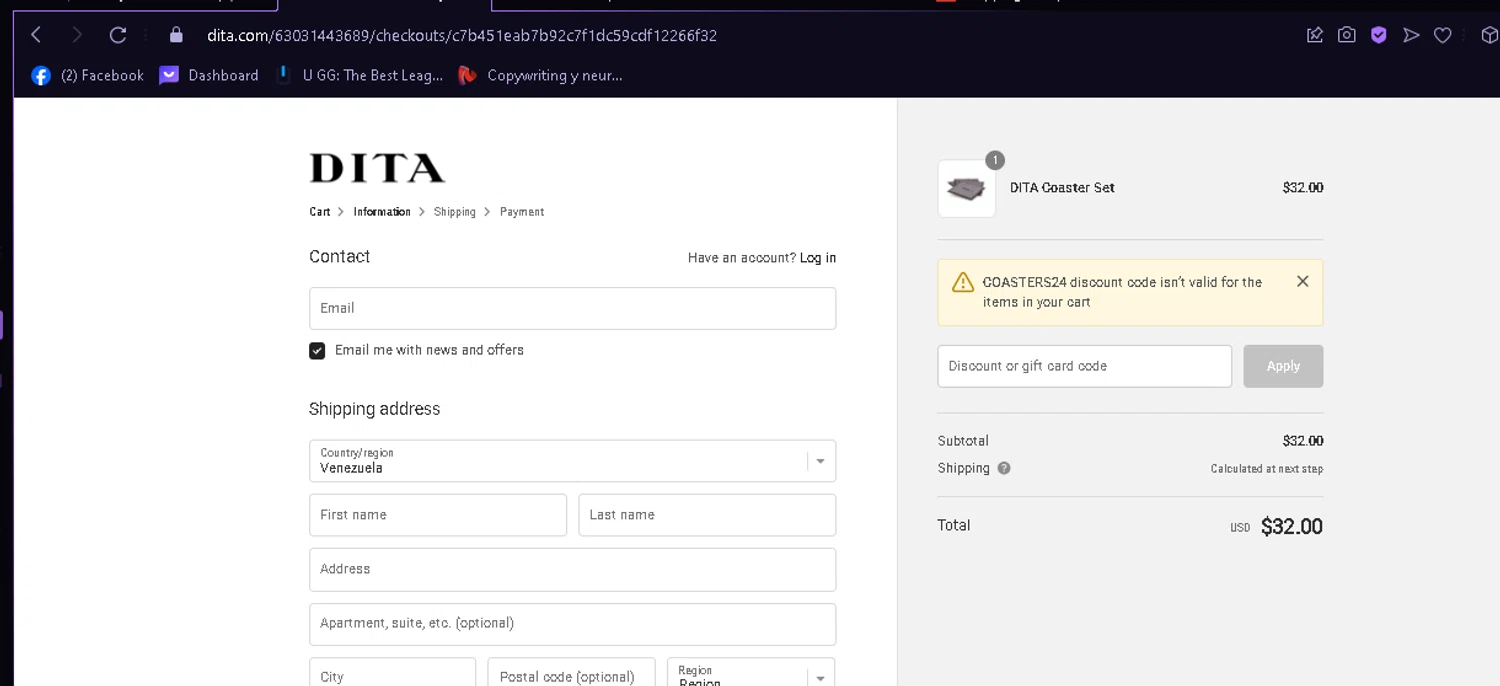Screen dimensions: 1500x686
Task: Open the Copywriting y neur... bookmark
Action: (x=540, y=75)
